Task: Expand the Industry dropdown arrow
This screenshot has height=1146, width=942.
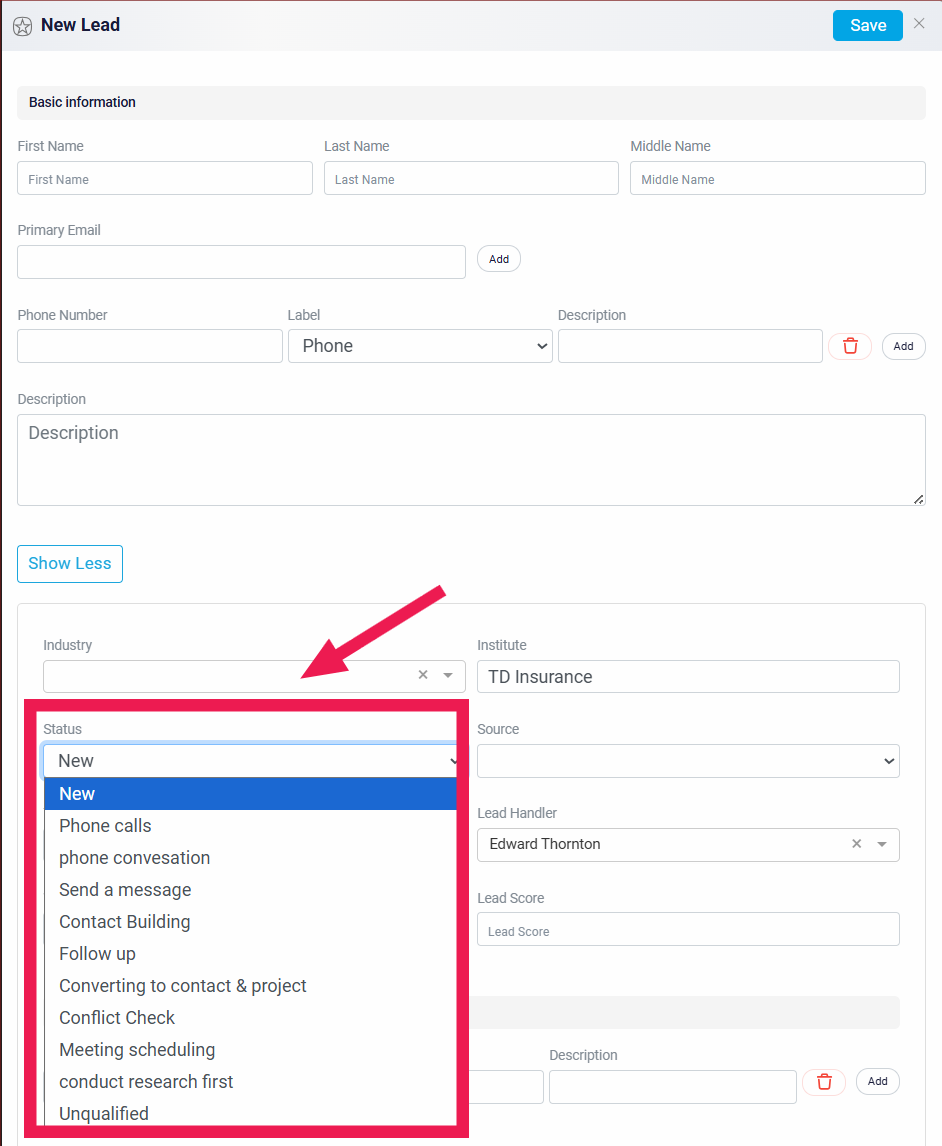Action: click(x=448, y=675)
